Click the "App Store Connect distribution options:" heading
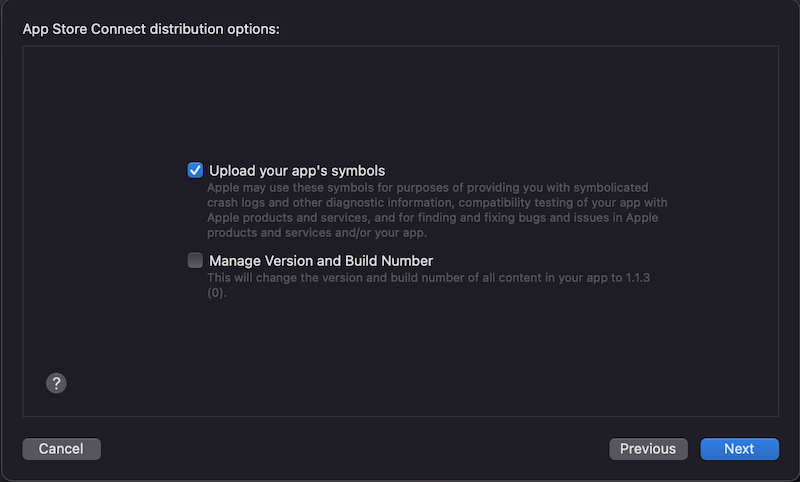800x482 pixels. click(151, 29)
